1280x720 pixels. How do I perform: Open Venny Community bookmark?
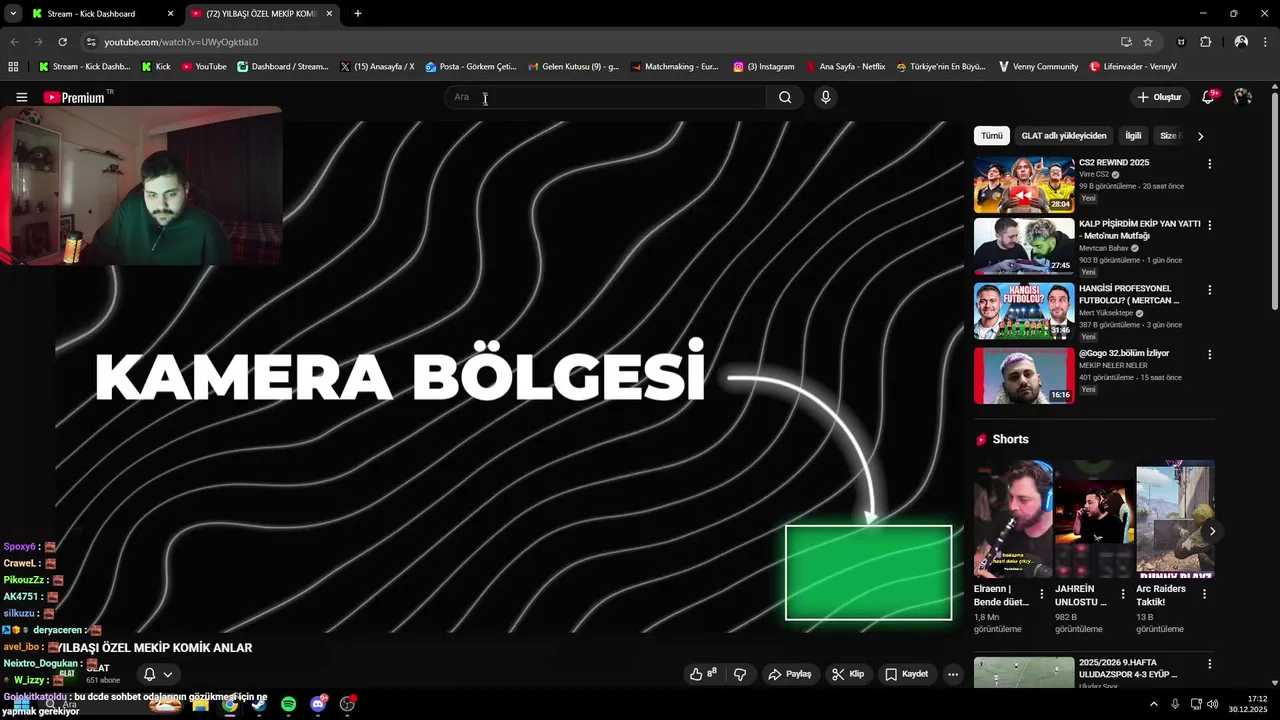click(1038, 67)
